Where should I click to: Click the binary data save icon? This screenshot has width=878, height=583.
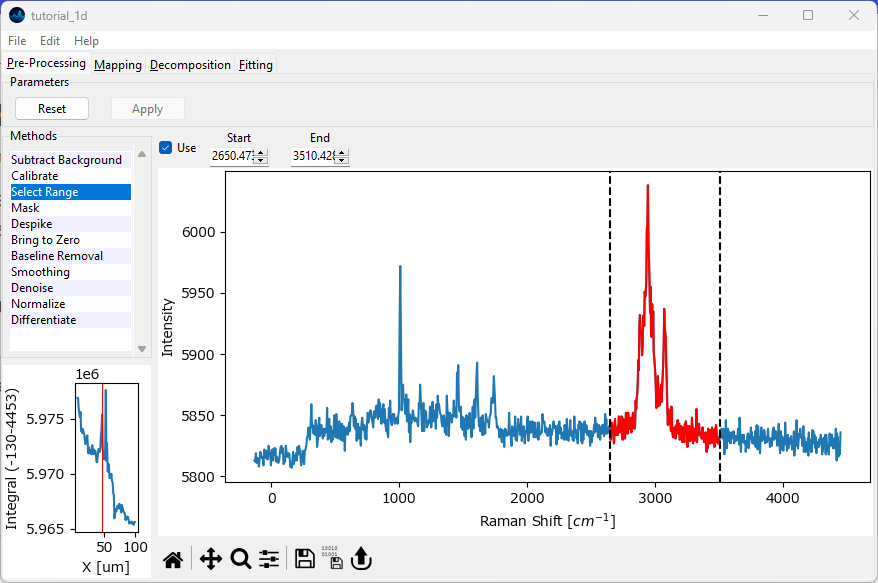pos(334,559)
